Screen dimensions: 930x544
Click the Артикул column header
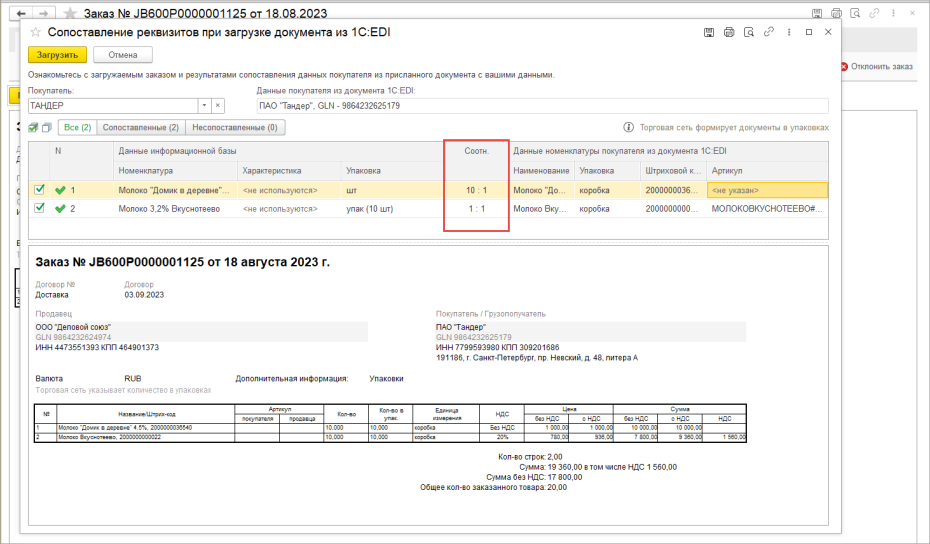[x=767, y=170]
